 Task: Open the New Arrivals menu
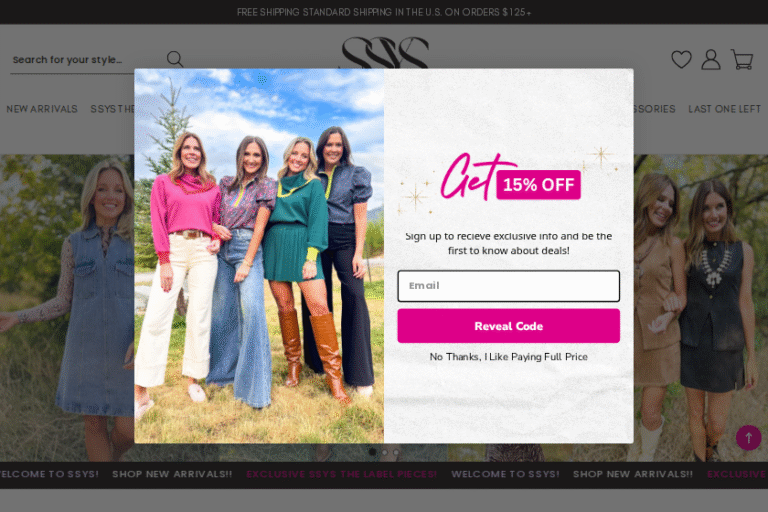(42, 109)
